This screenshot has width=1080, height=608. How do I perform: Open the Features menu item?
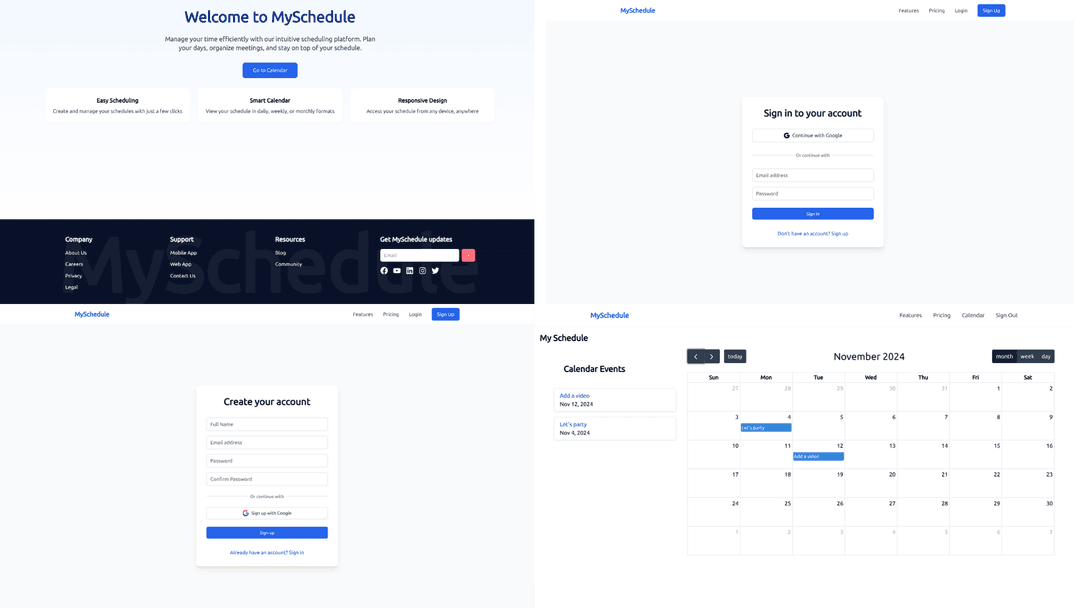coord(909,10)
